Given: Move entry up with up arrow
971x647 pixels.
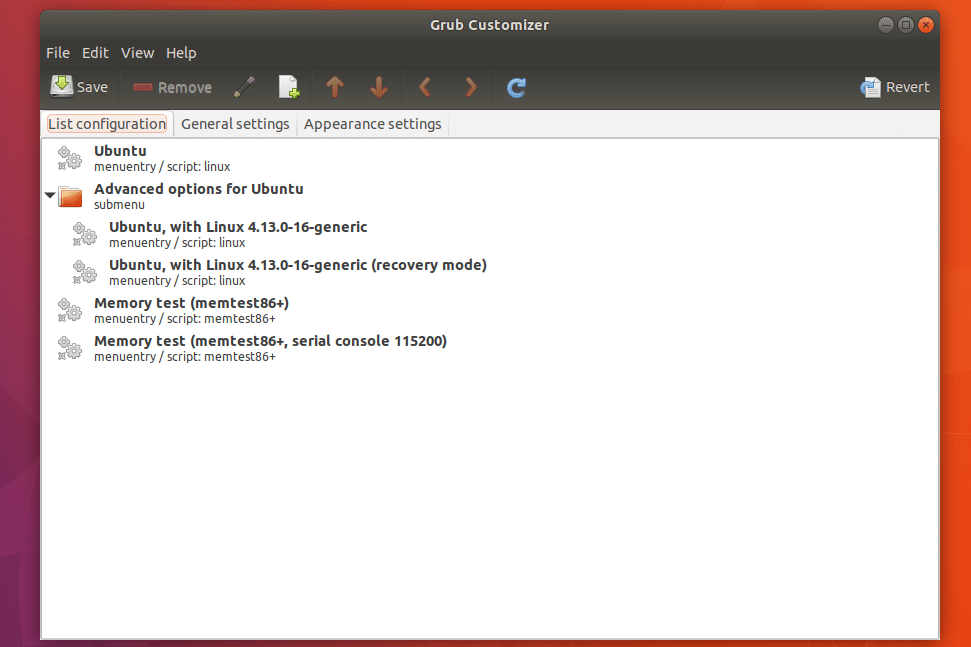Looking at the screenshot, I should click(x=335, y=87).
